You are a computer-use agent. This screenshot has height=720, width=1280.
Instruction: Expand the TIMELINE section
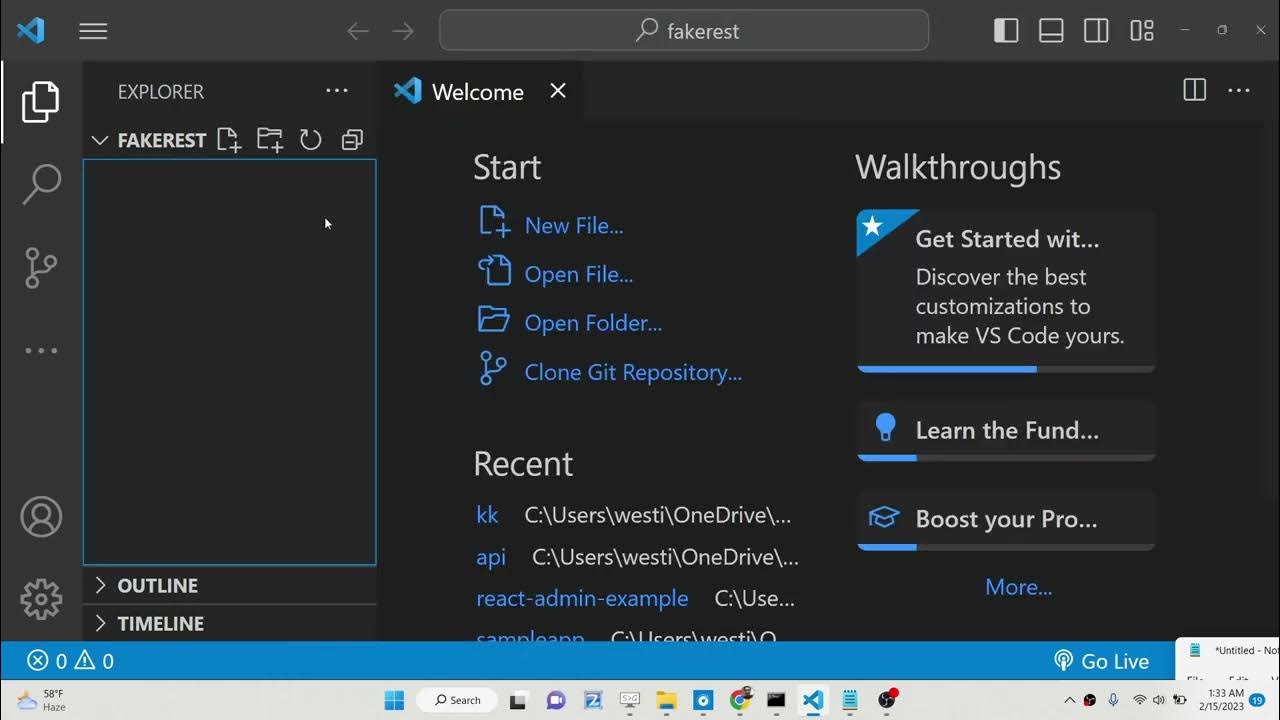160,623
